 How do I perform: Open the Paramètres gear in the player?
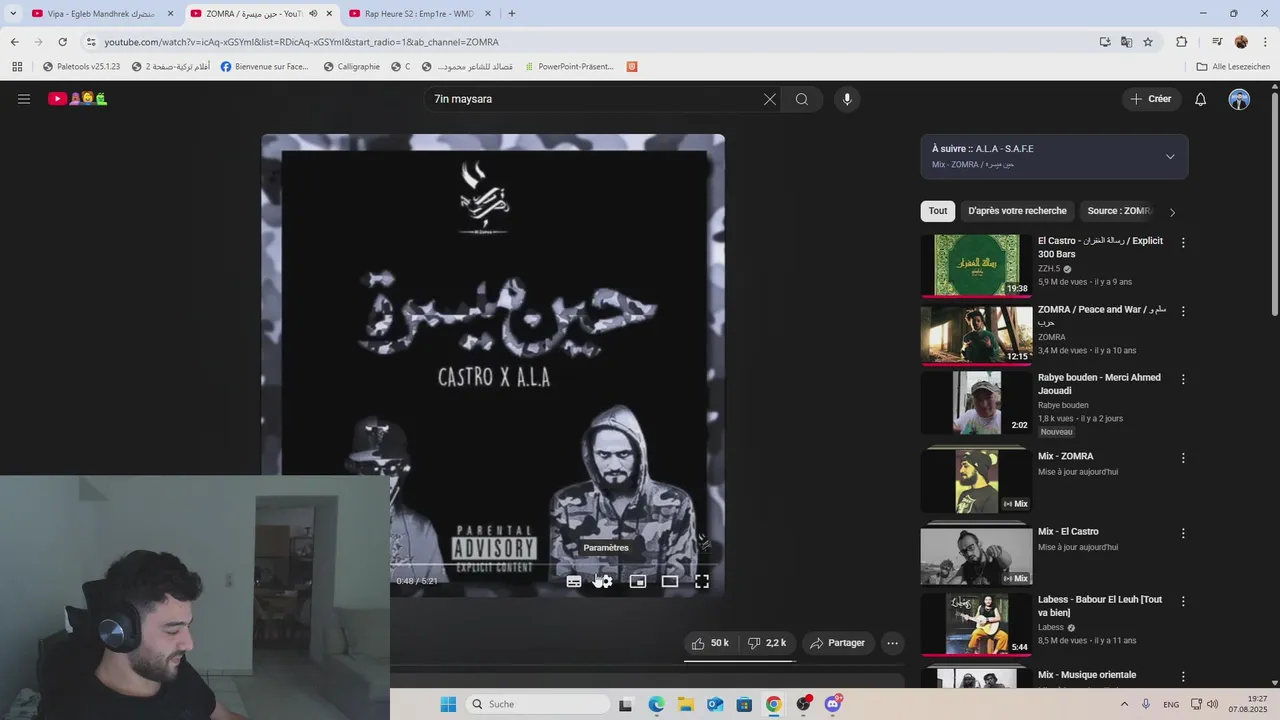tap(604, 581)
